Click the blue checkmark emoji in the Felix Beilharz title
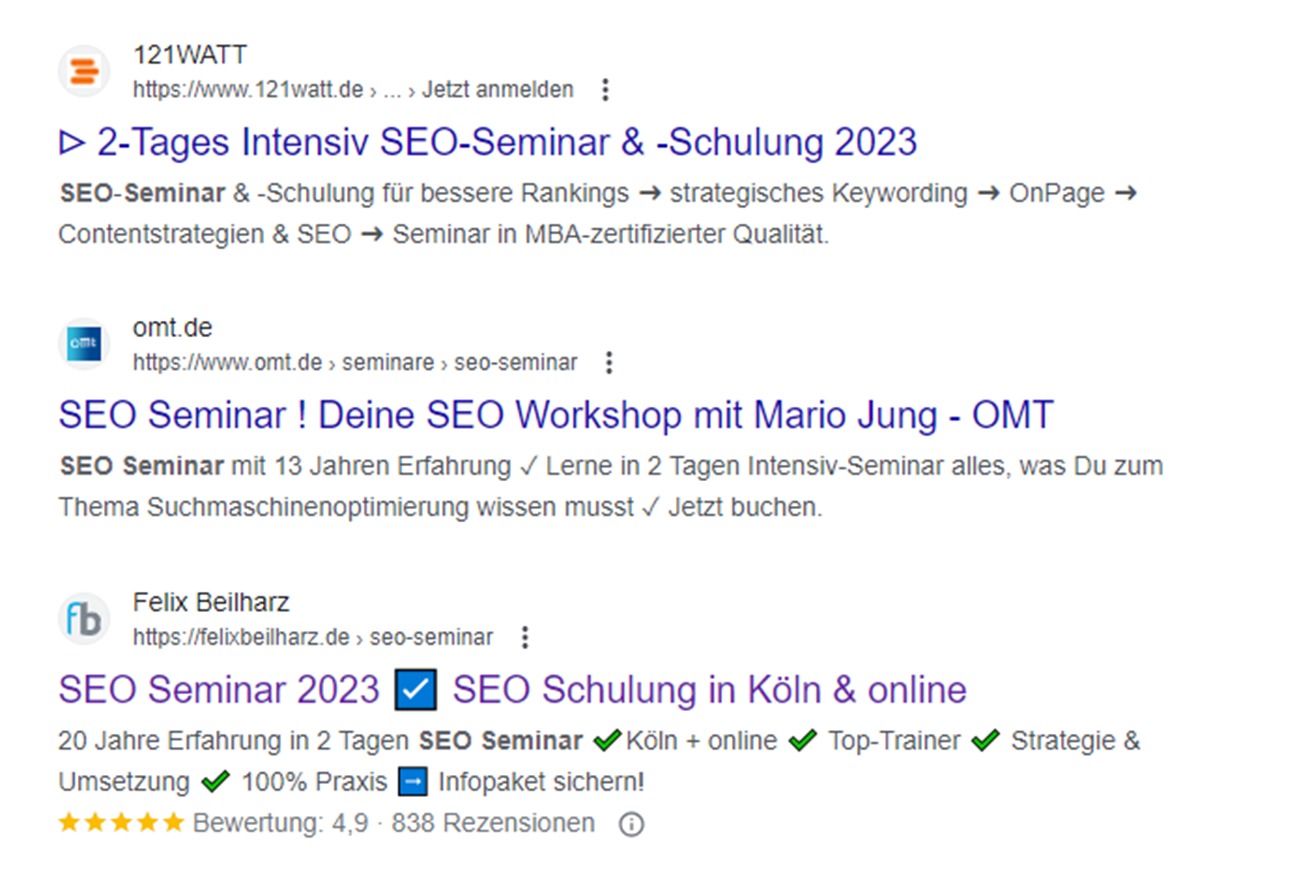 coord(415,689)
